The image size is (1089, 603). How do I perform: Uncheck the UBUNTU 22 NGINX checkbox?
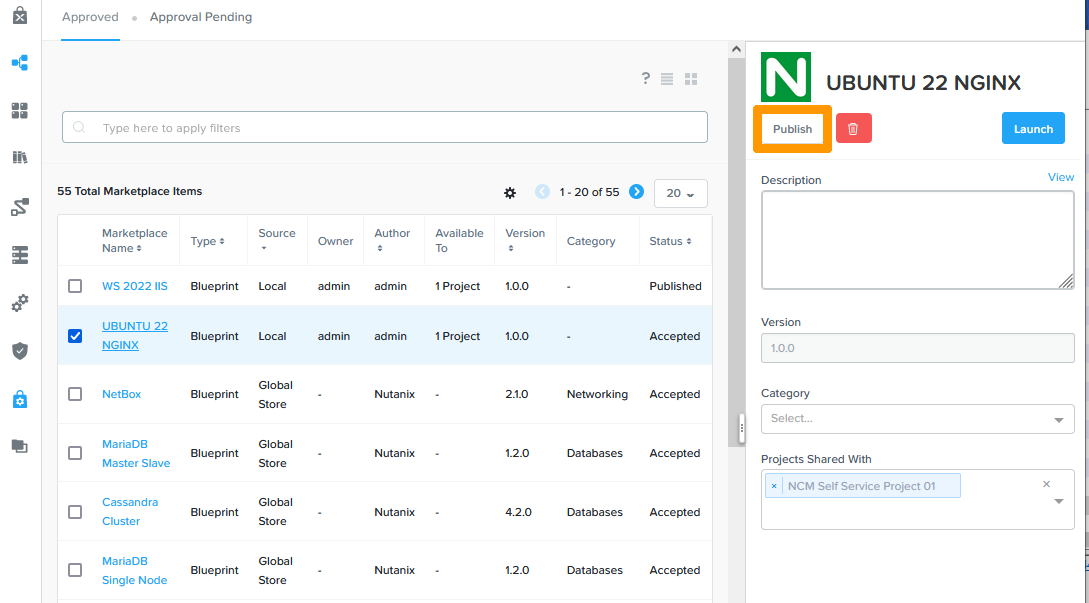pos(75,336)
